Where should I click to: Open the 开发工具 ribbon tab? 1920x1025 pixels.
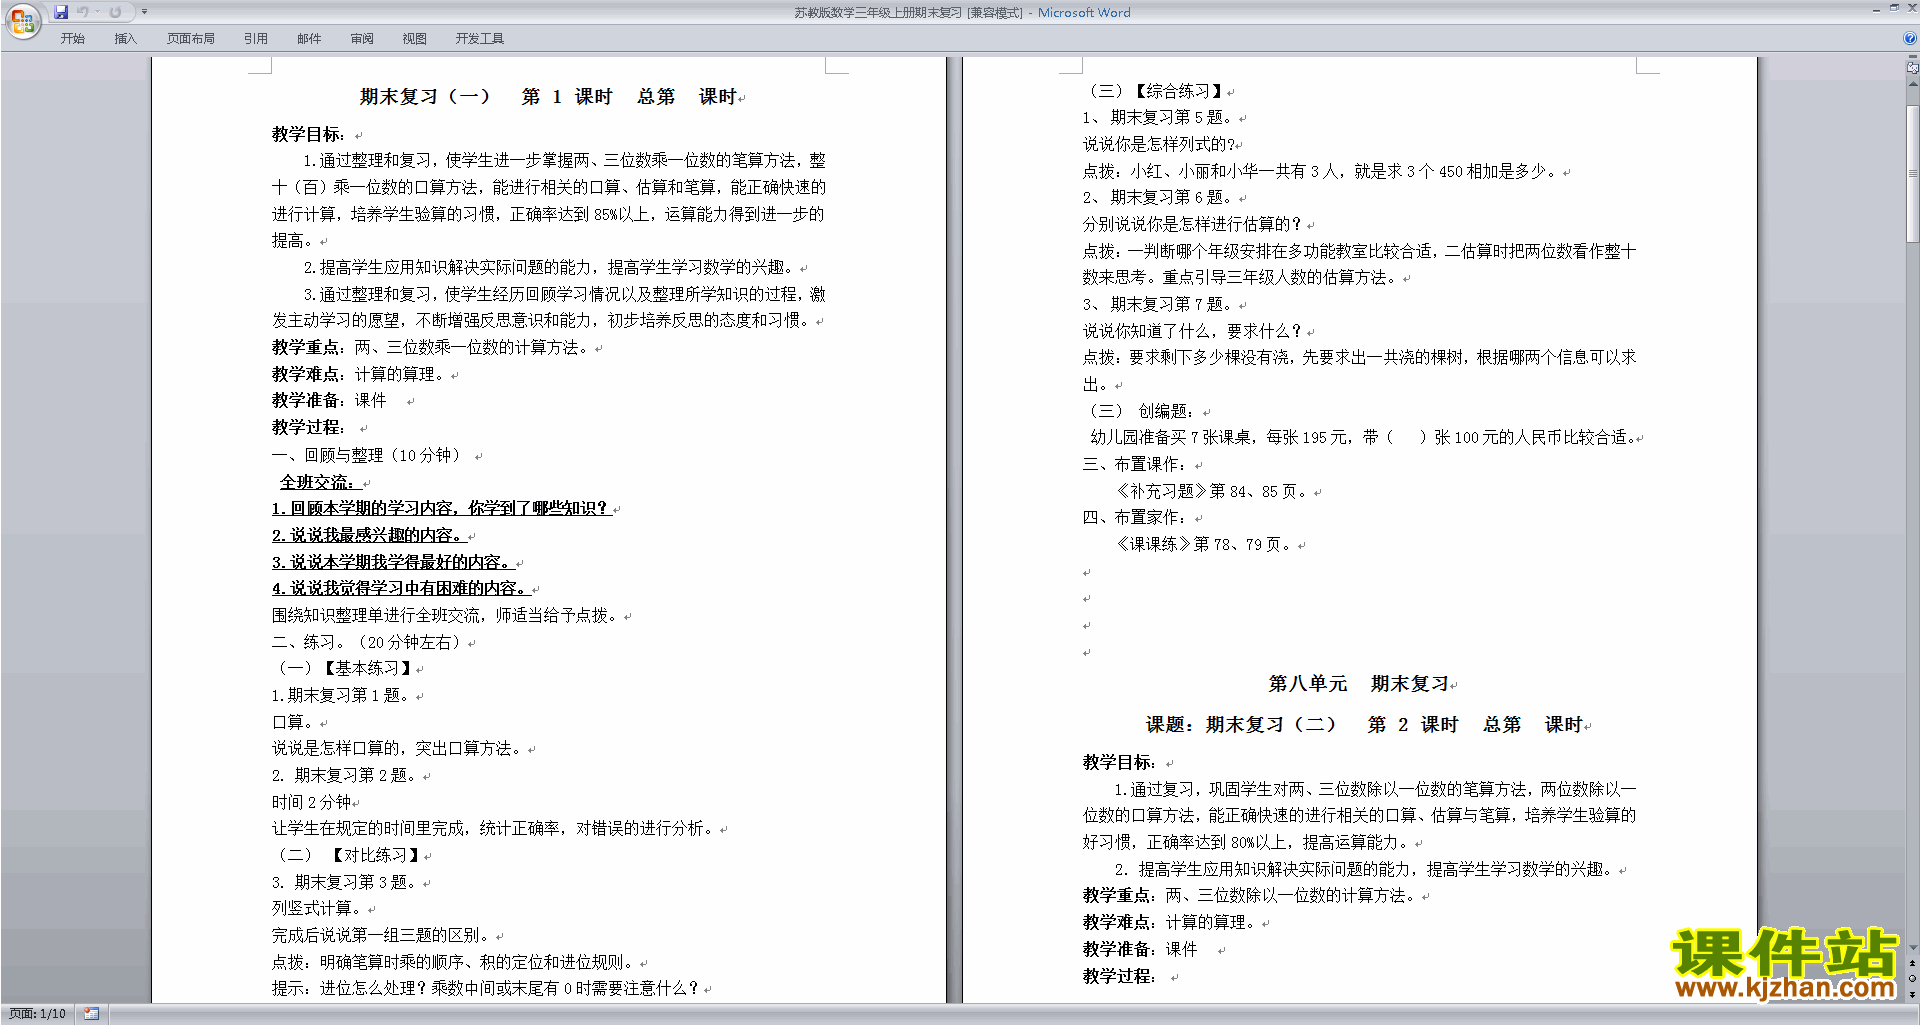tap(480, 38)
